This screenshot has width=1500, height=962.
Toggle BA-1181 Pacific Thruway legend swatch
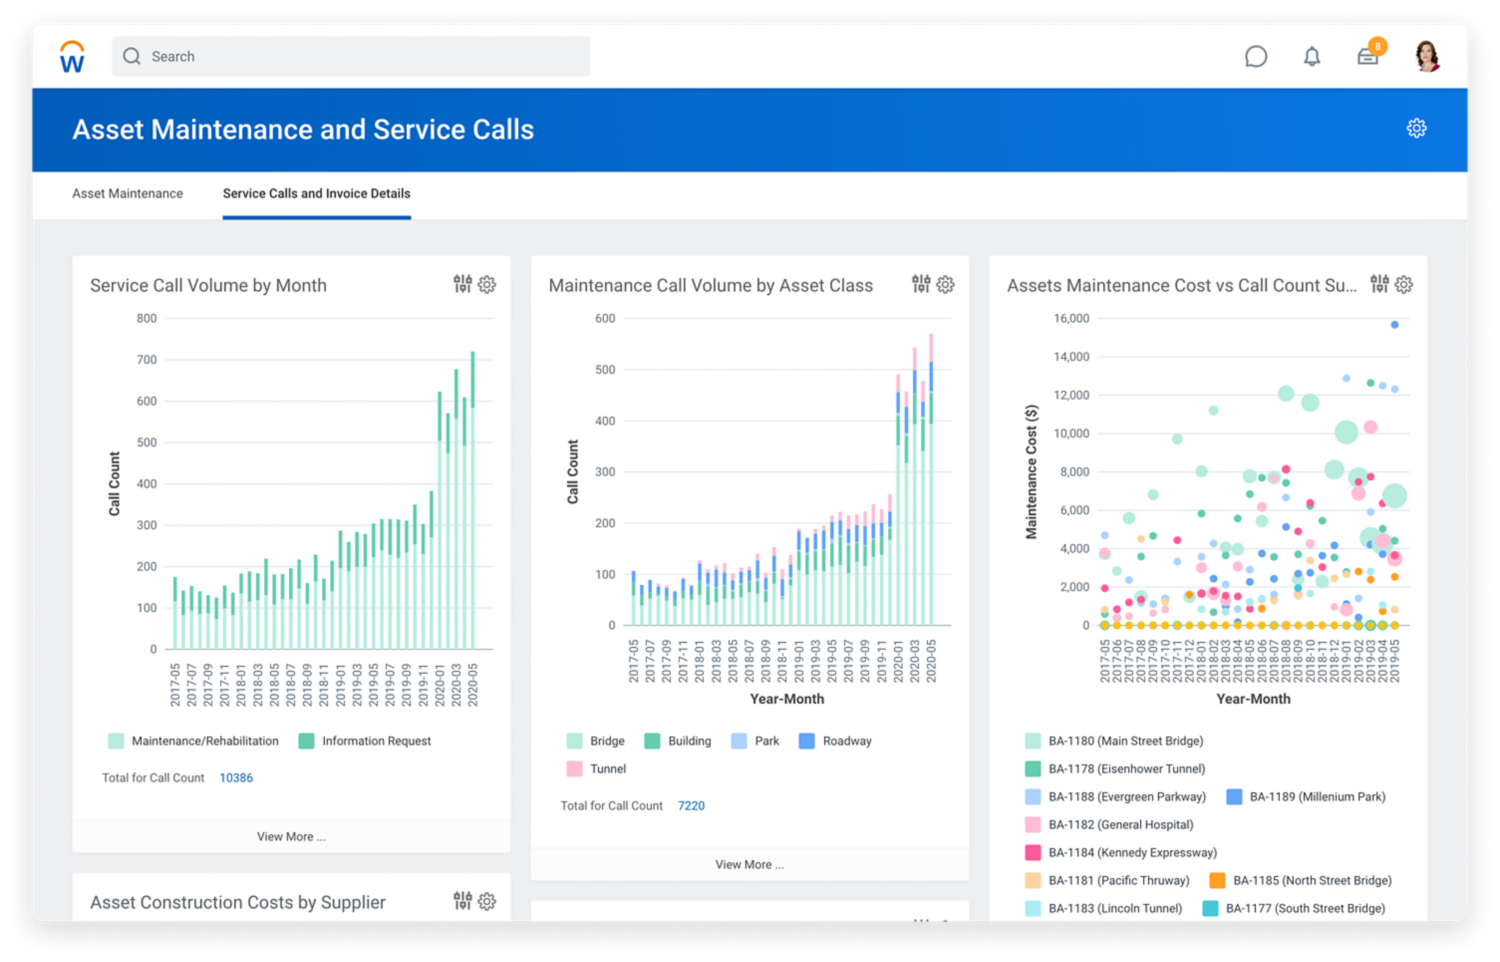click(1033, 881)
